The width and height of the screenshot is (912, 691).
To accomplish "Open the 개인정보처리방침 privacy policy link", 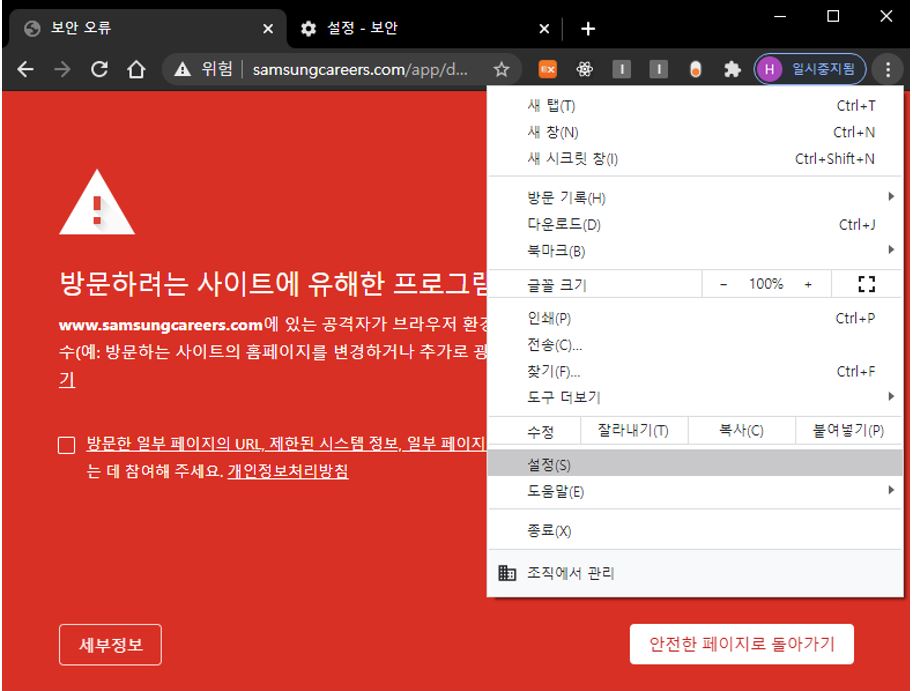I will [x=288, y=471].
